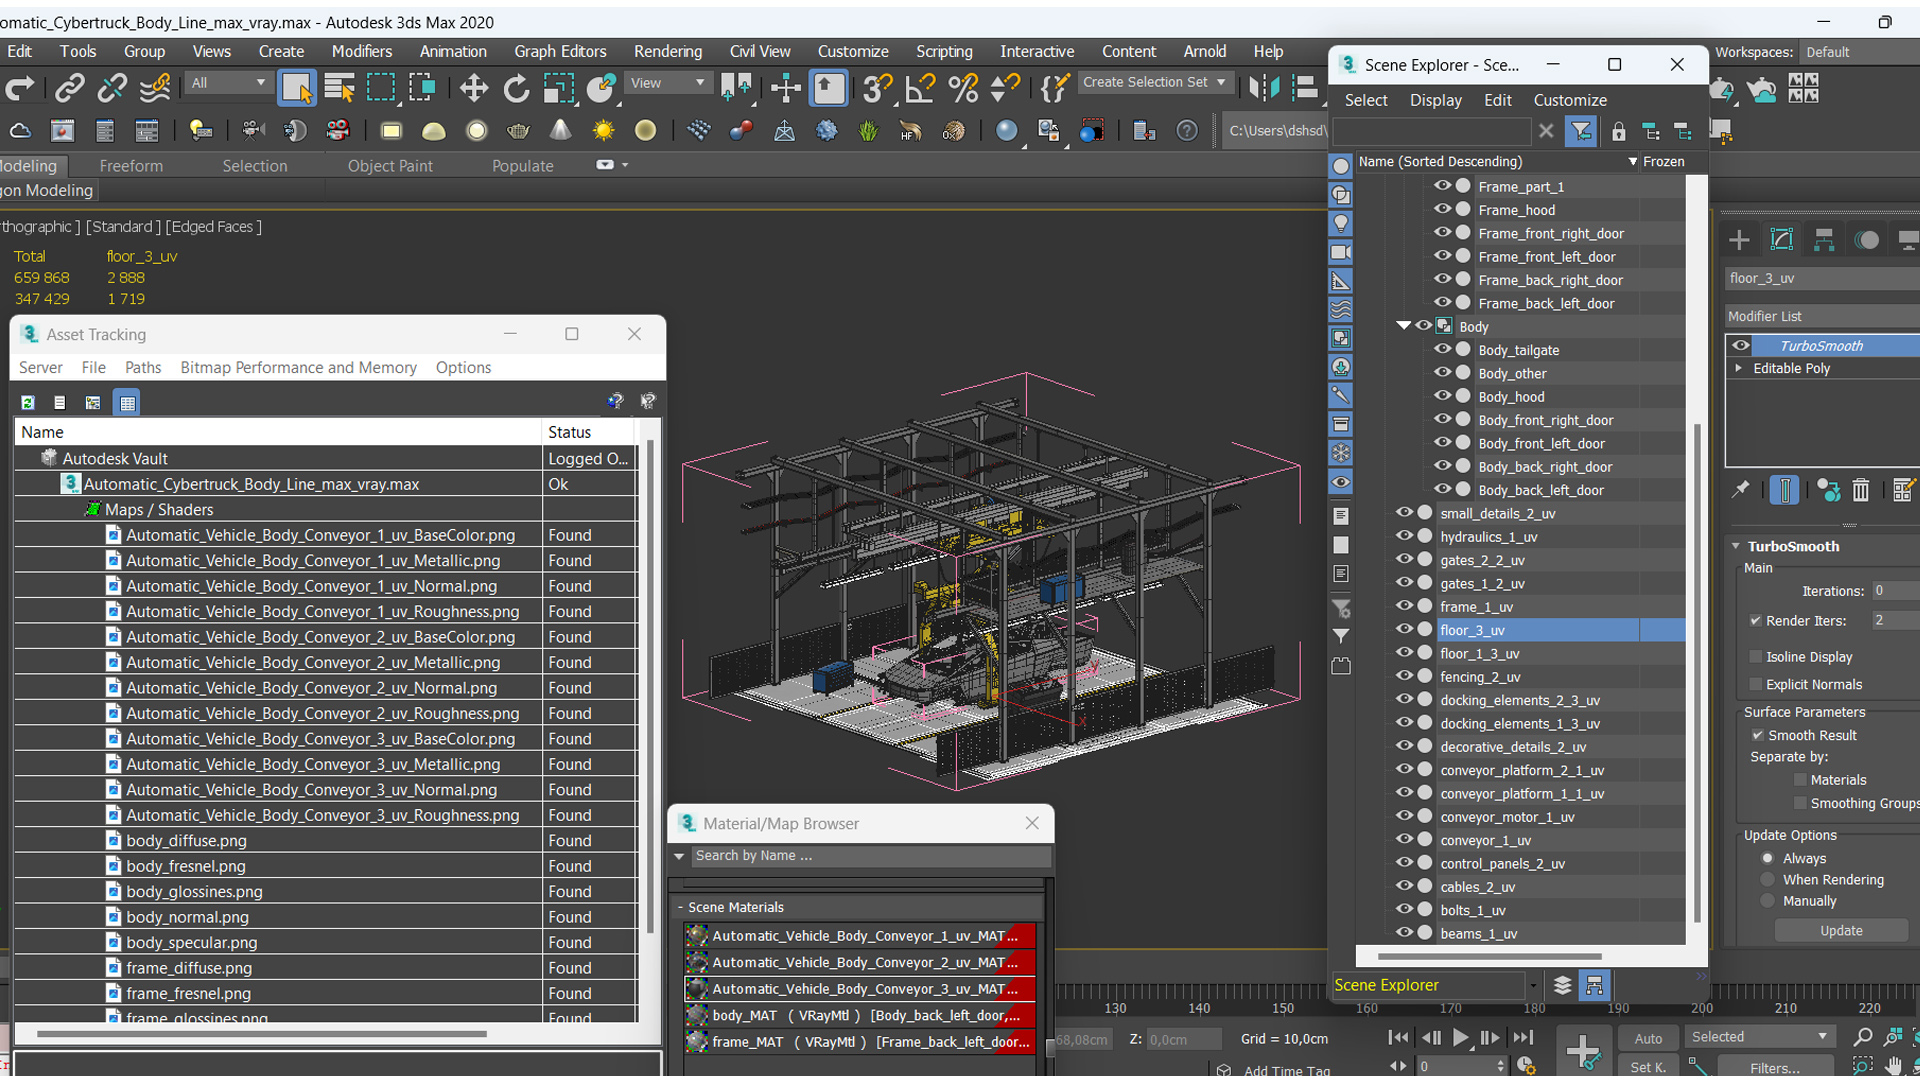Click Display Lights filter in Scene Explorer

click(1341, 223)
